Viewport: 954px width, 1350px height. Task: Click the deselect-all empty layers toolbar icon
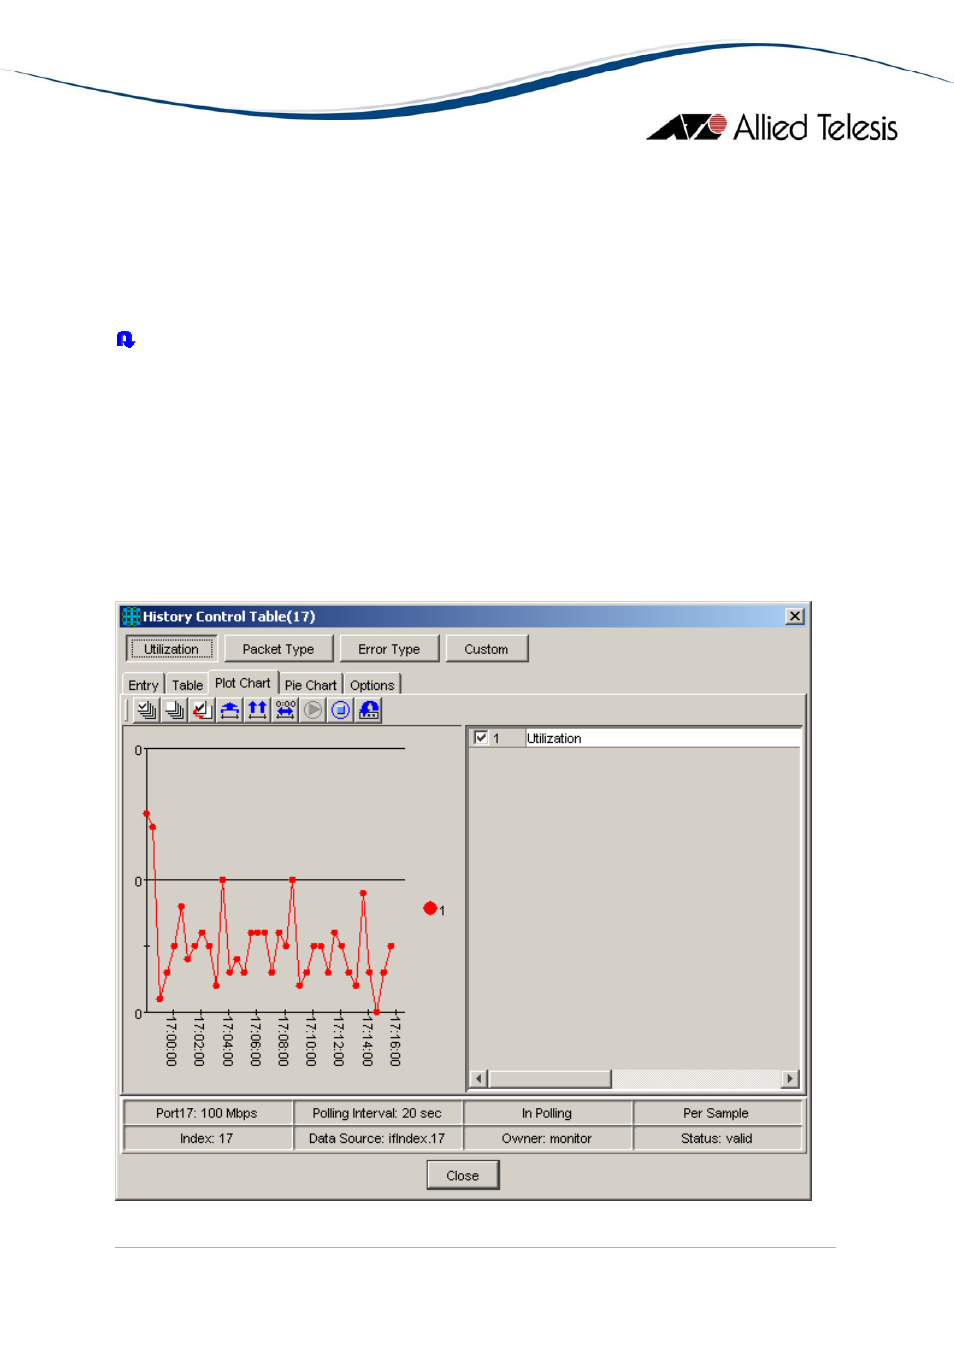pyautogui.click(x=174, y=710)
